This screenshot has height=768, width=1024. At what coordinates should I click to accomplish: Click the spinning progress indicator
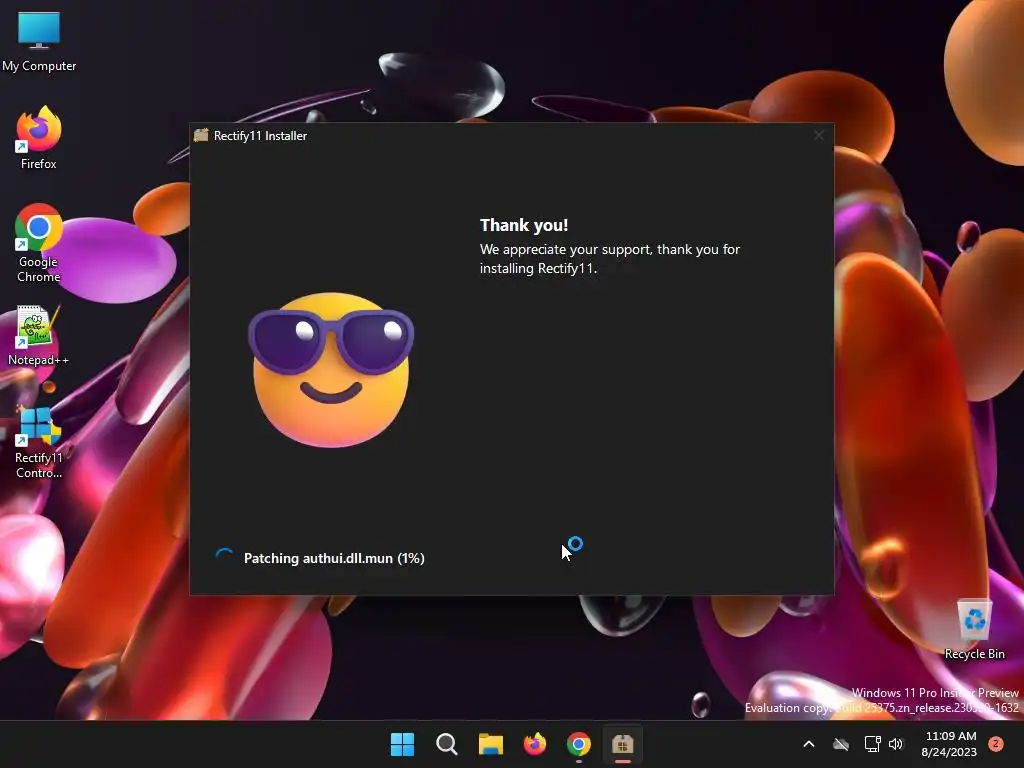pyautogui.click(x=224, y=557)
